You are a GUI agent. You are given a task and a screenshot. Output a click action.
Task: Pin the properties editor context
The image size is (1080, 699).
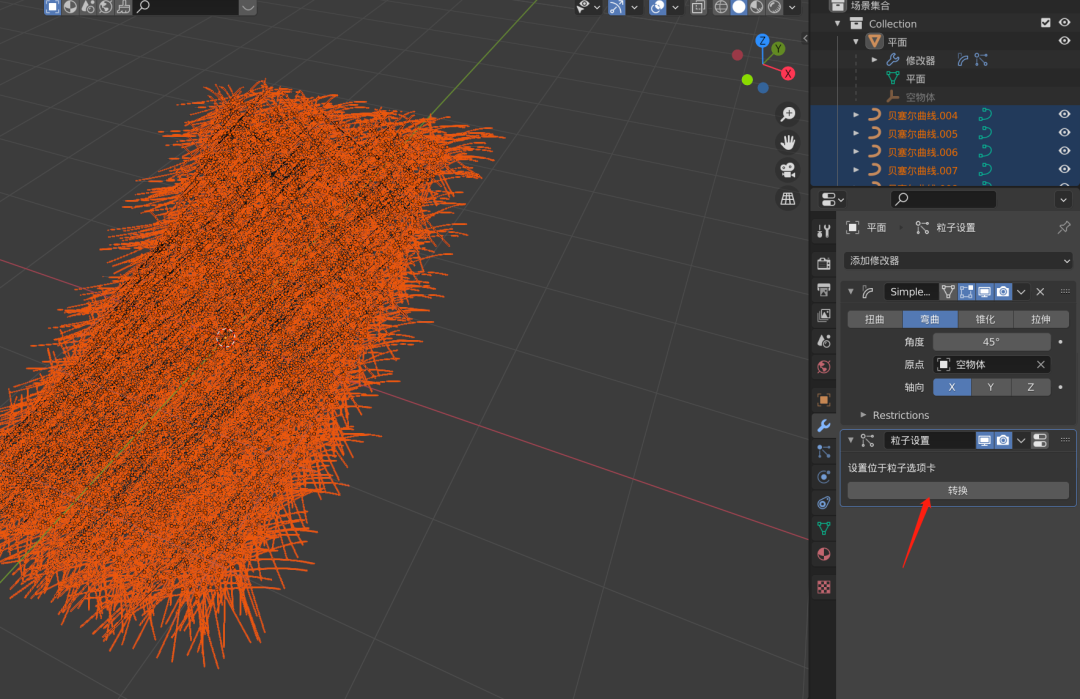click(1064, 227)
